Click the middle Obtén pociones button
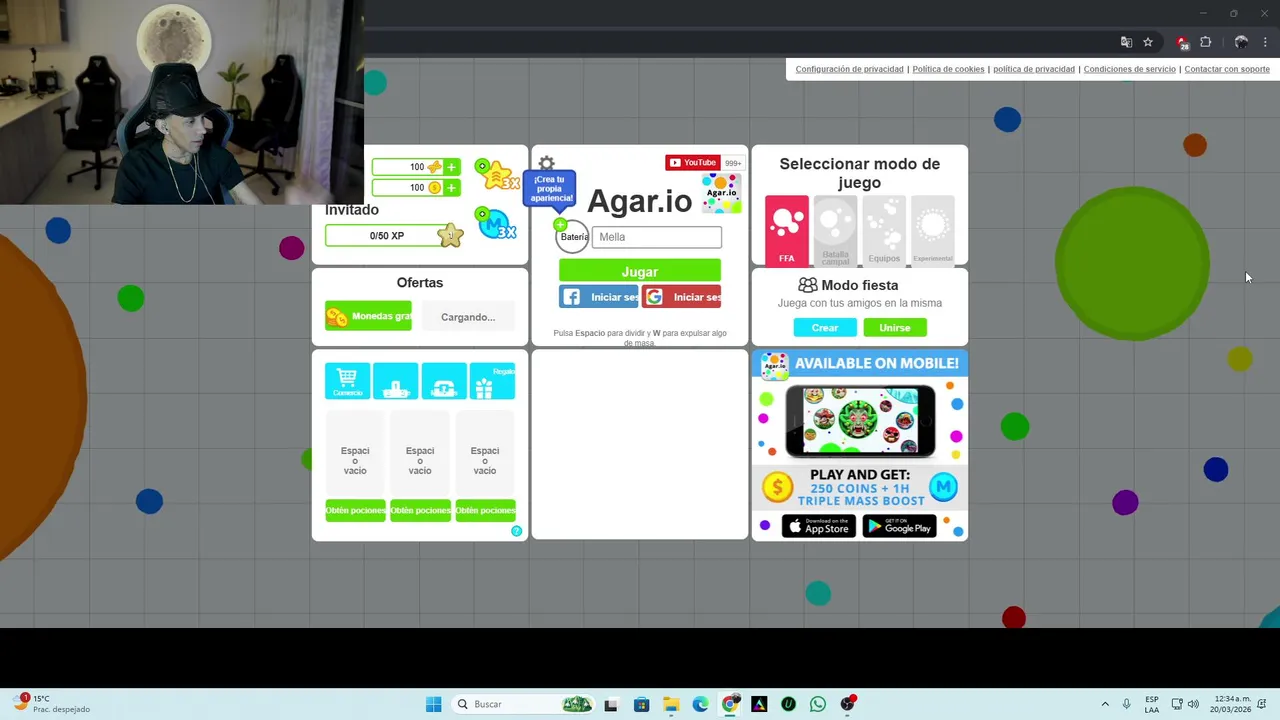The height and width of the screenshot is (720, 1280). [x=420, y=510]
